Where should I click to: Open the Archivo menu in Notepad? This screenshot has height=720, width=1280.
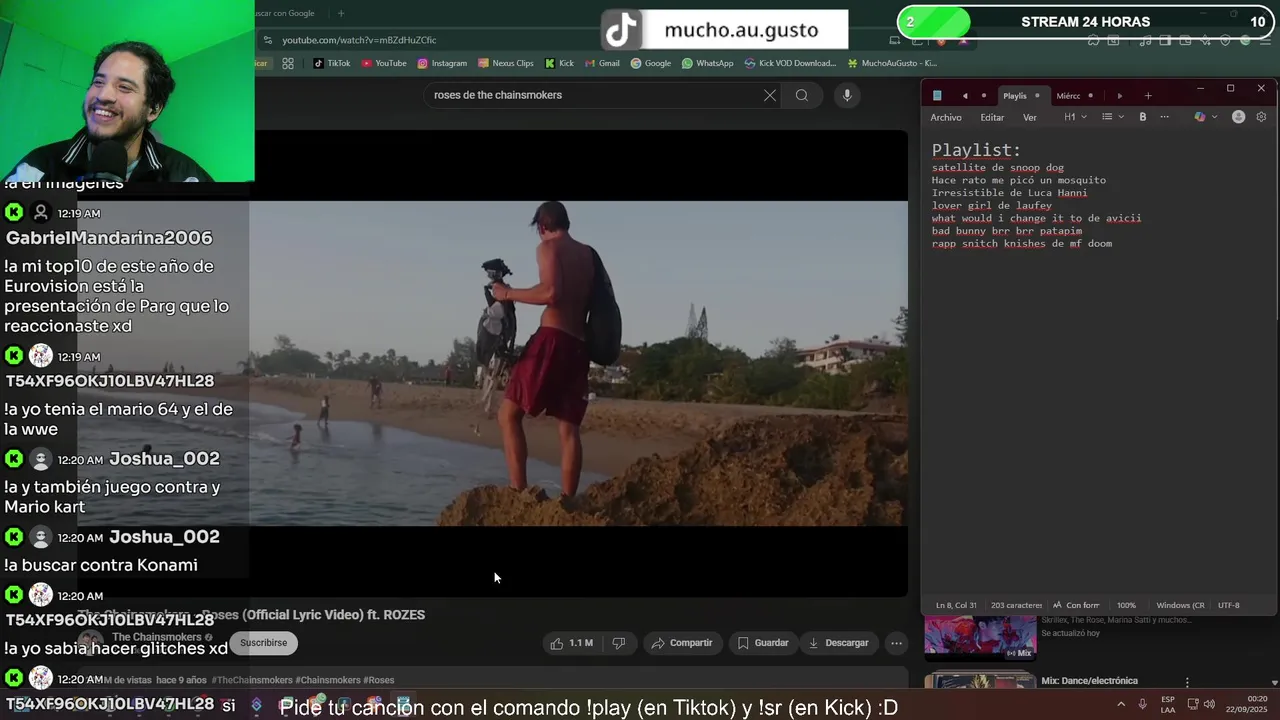pos(946,117)
